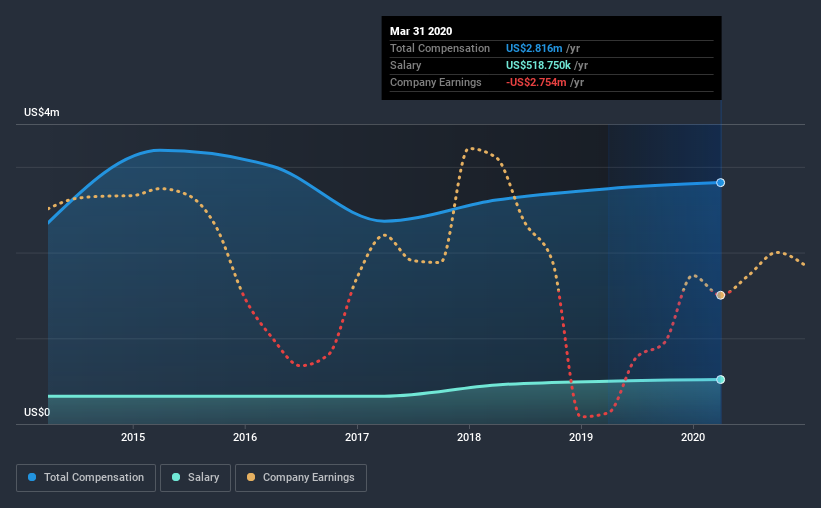Click the 2018 x-axis label
The image size is (821, 508).
click(469, 437)
